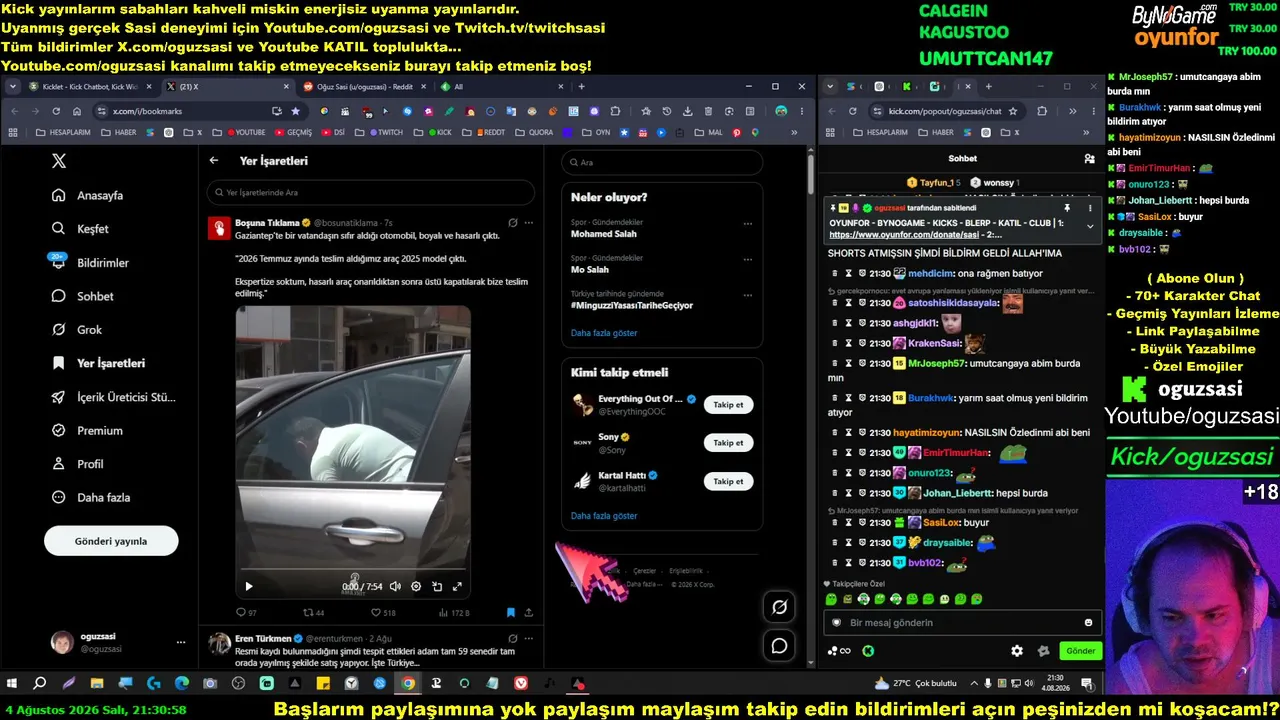
Task: Click the Gönderi yayınla button
Action: pos(111,541)
